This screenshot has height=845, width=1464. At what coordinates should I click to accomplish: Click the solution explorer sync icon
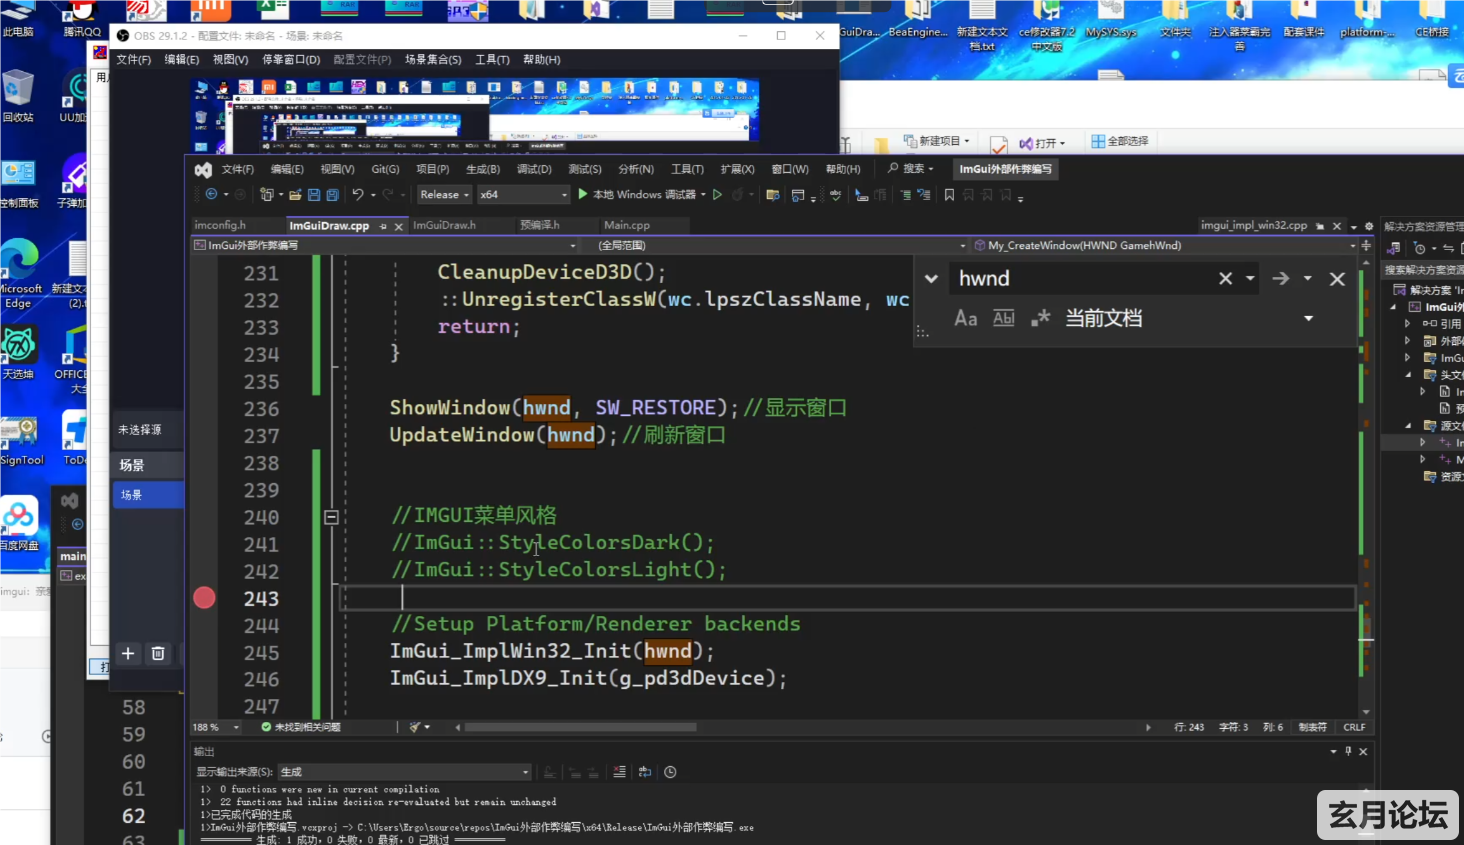pyautogui.click(x=1448, y=248)
